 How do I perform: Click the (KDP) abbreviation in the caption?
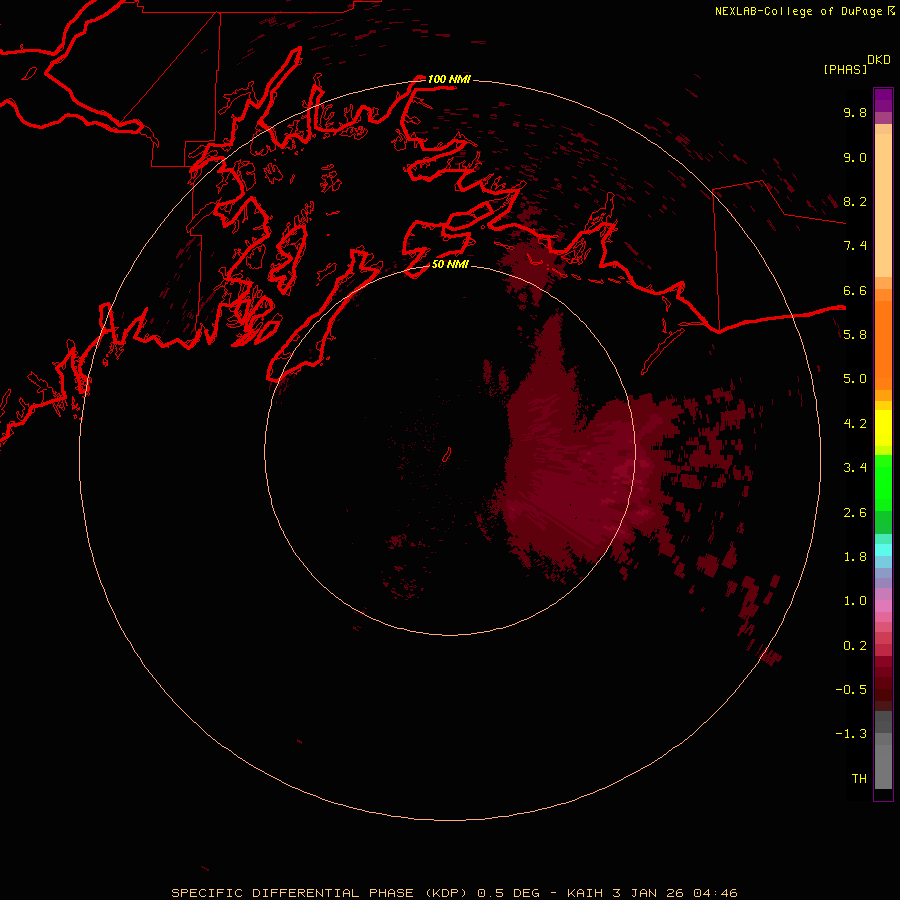(x=448, y=893)
